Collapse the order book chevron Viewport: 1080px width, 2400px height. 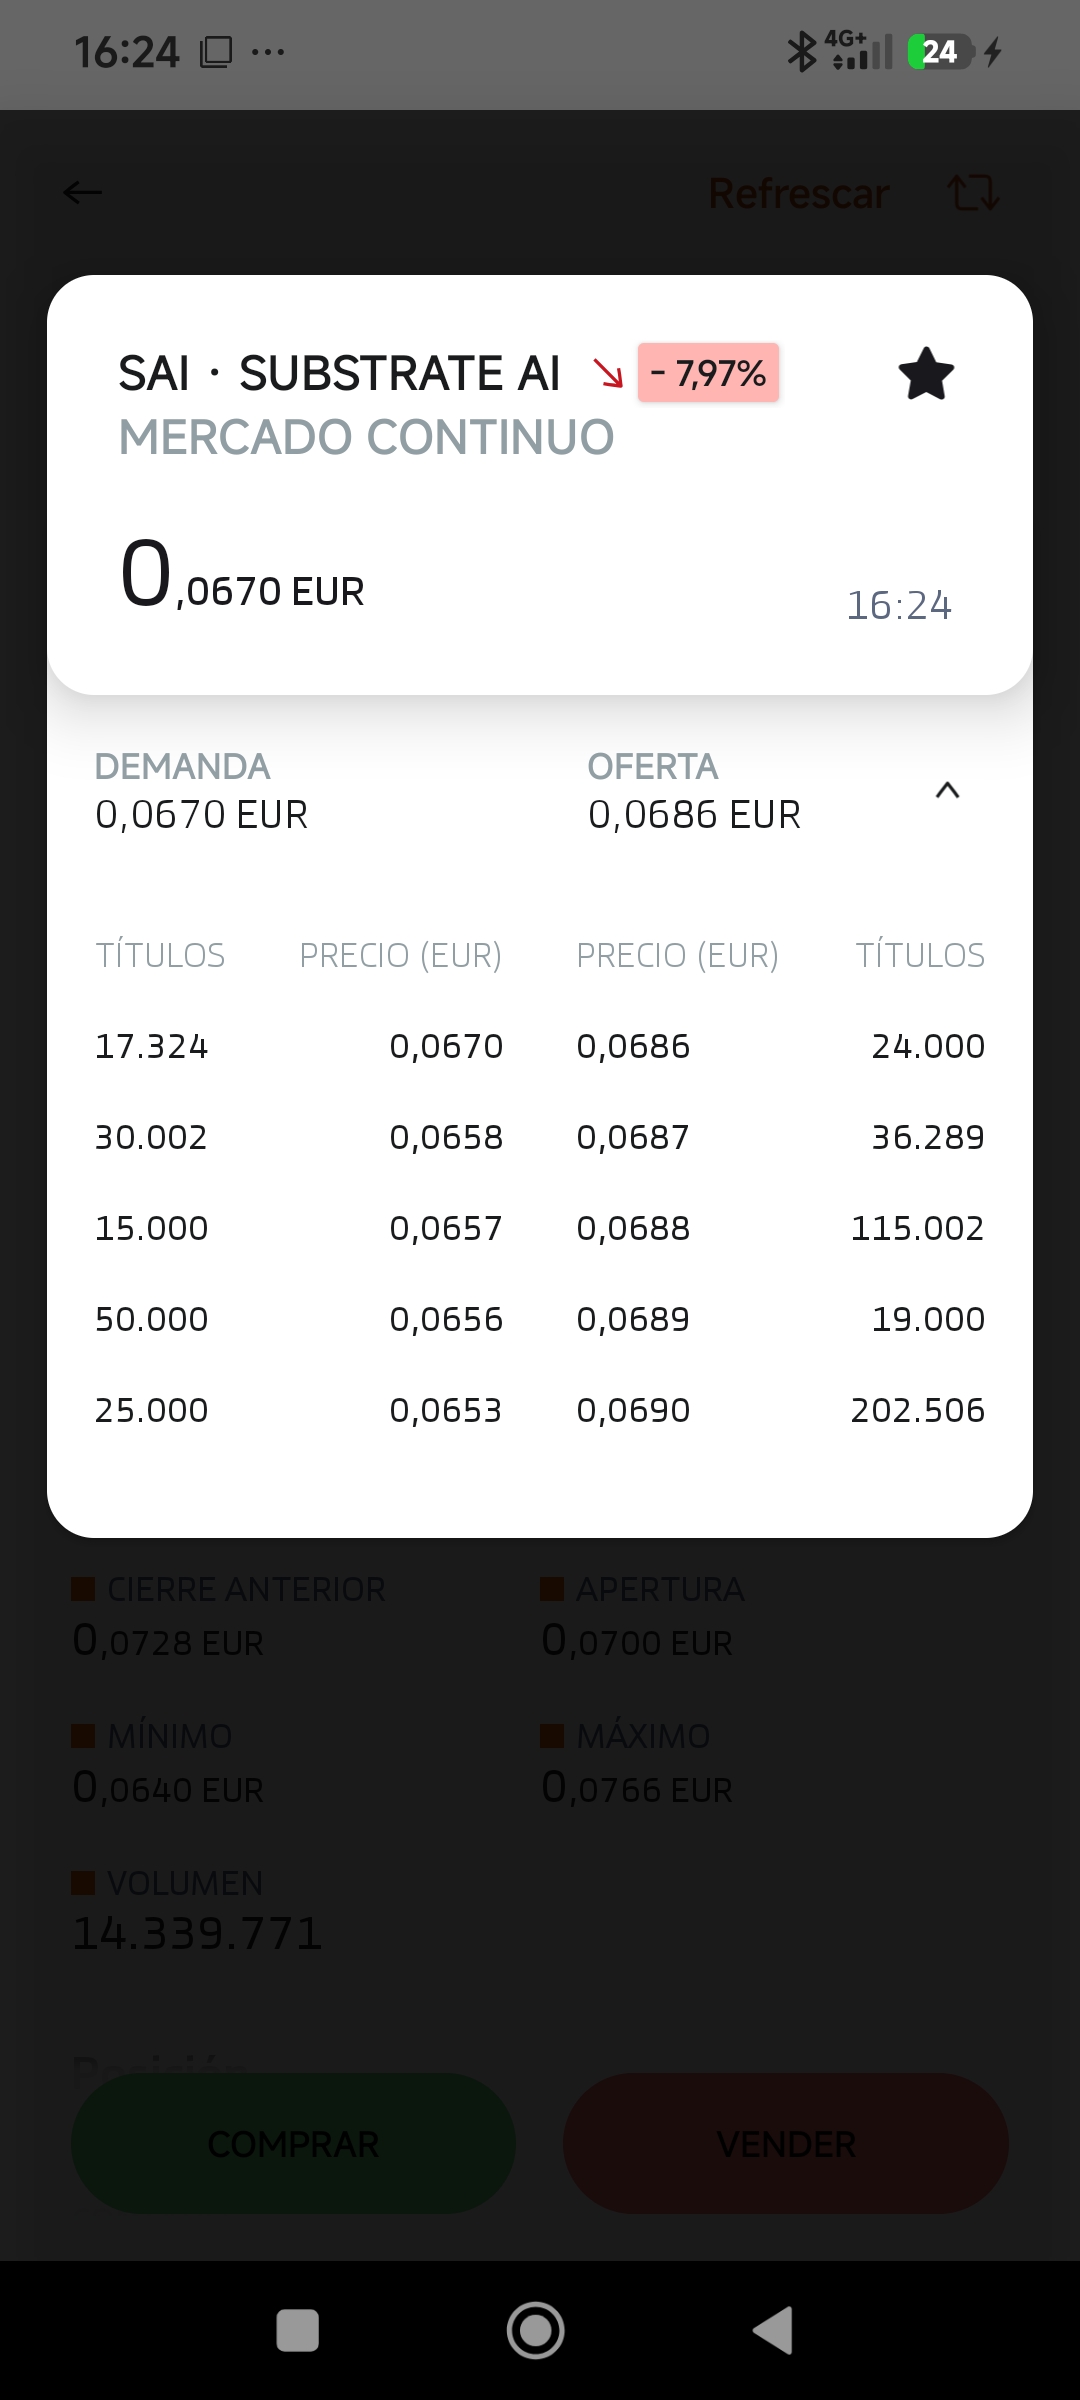pyautogui.click(x=947, y=791)
